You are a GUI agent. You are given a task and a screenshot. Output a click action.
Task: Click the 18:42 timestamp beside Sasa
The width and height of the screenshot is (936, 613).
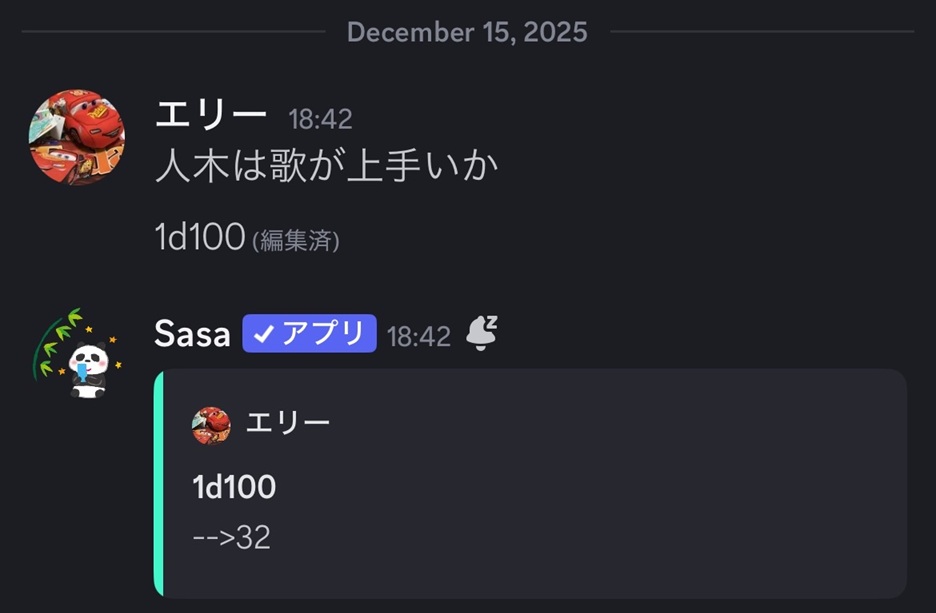(x=418, y=336)
